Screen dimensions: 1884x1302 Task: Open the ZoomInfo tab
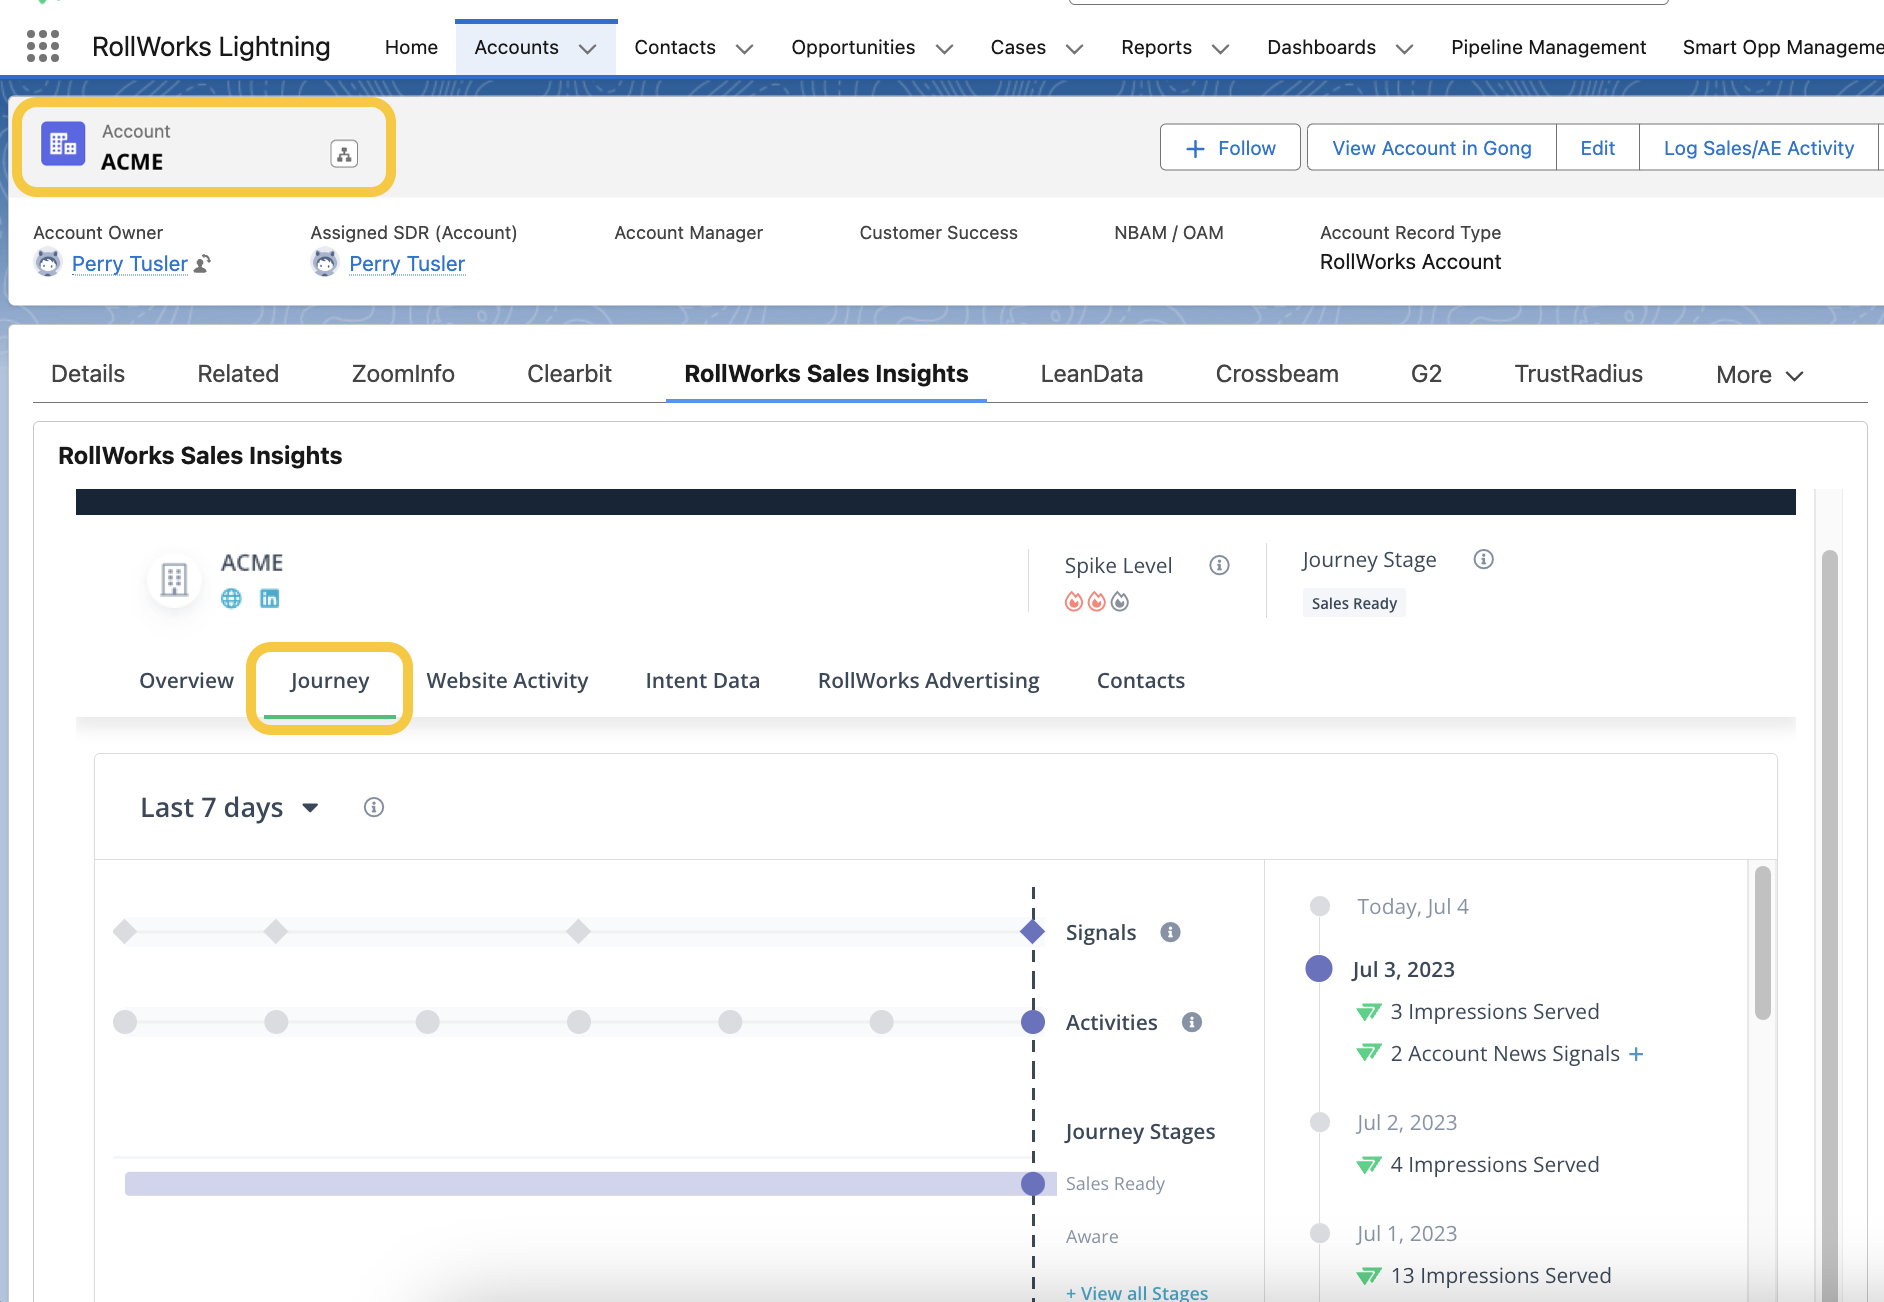[403, 374]
